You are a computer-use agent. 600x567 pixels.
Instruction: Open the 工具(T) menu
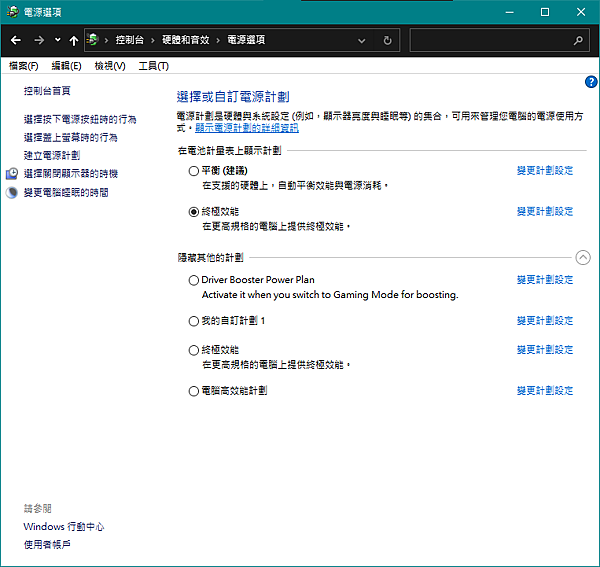click(x=153, y=66)
